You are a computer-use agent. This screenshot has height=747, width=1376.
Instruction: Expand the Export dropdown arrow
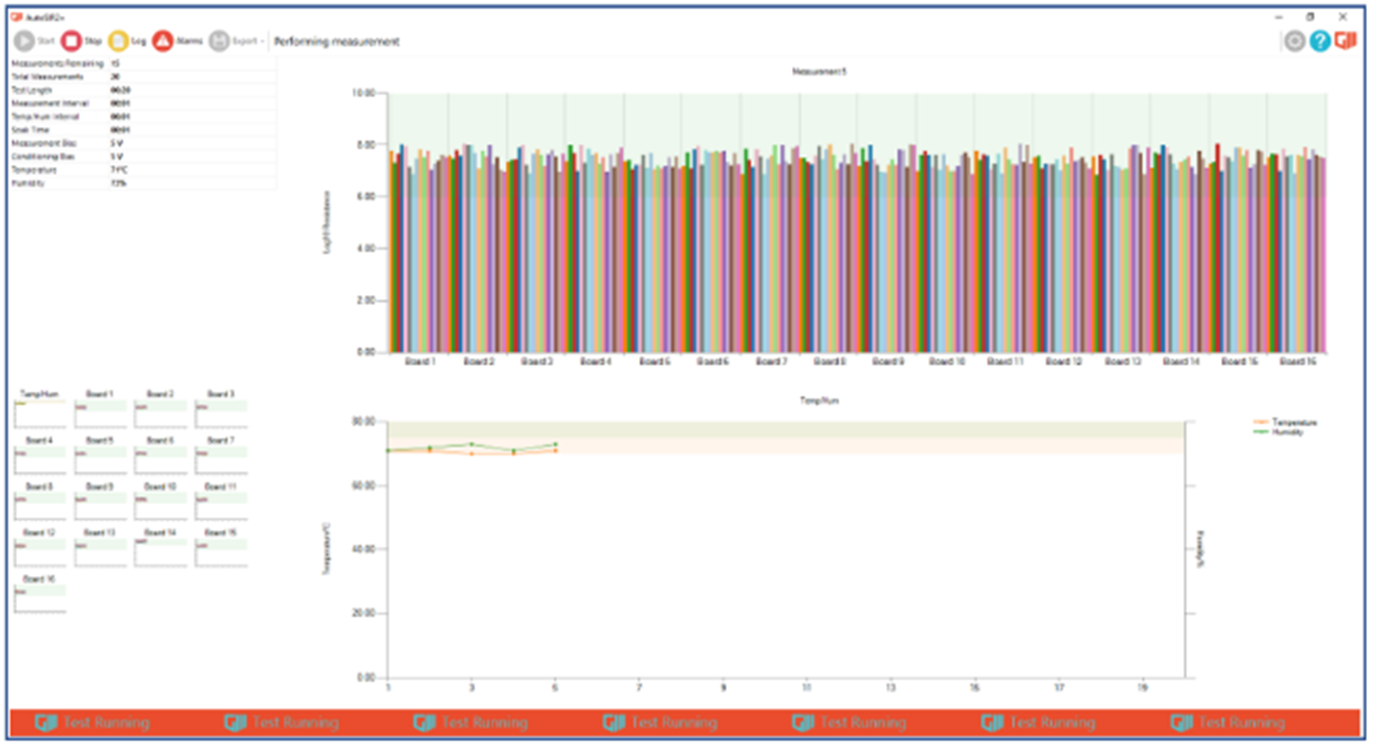[x=262, y=42]
